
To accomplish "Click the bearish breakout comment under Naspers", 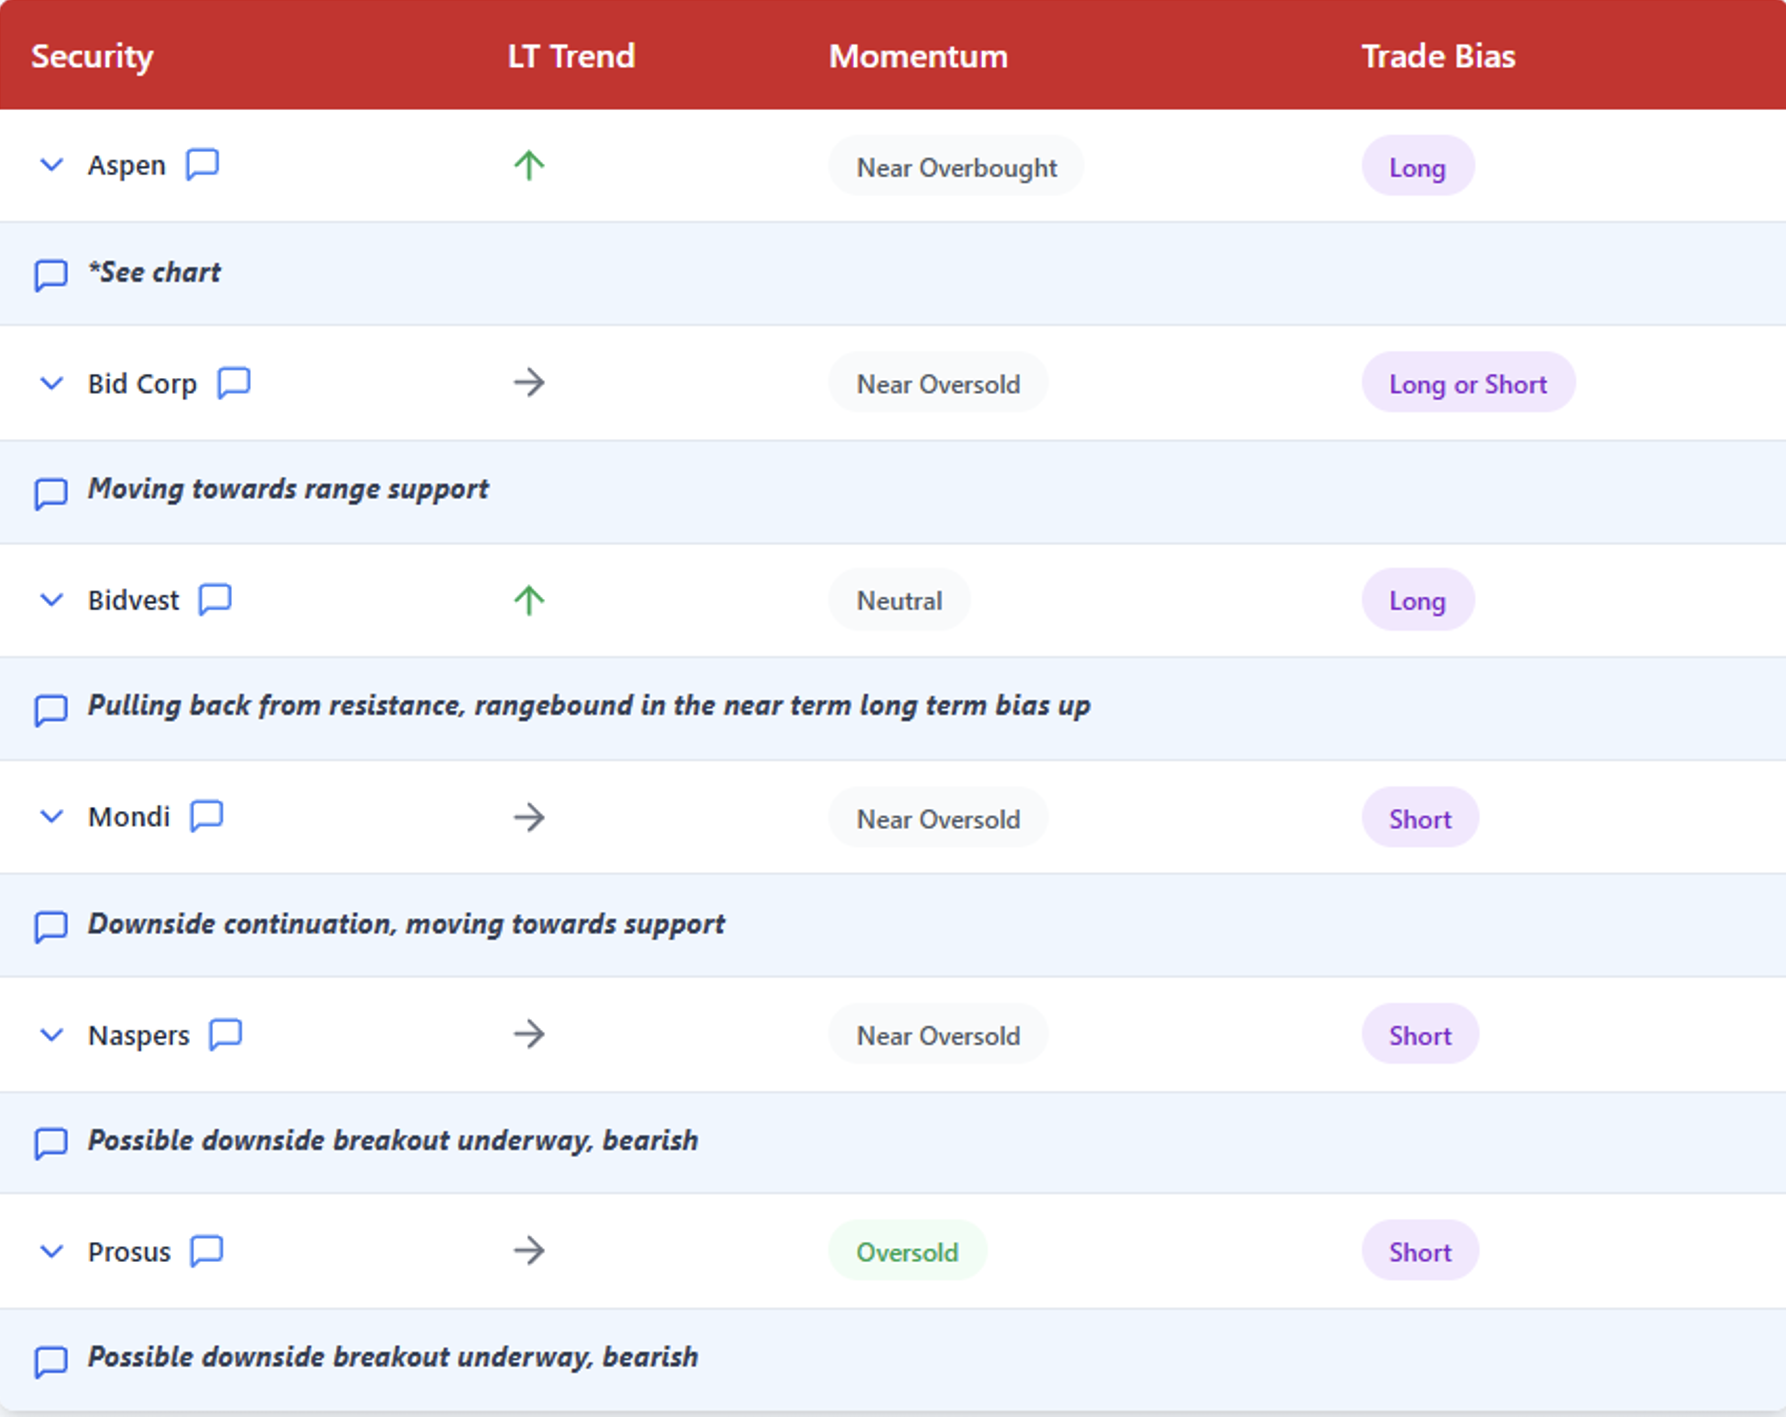I will click(393, 1141).
